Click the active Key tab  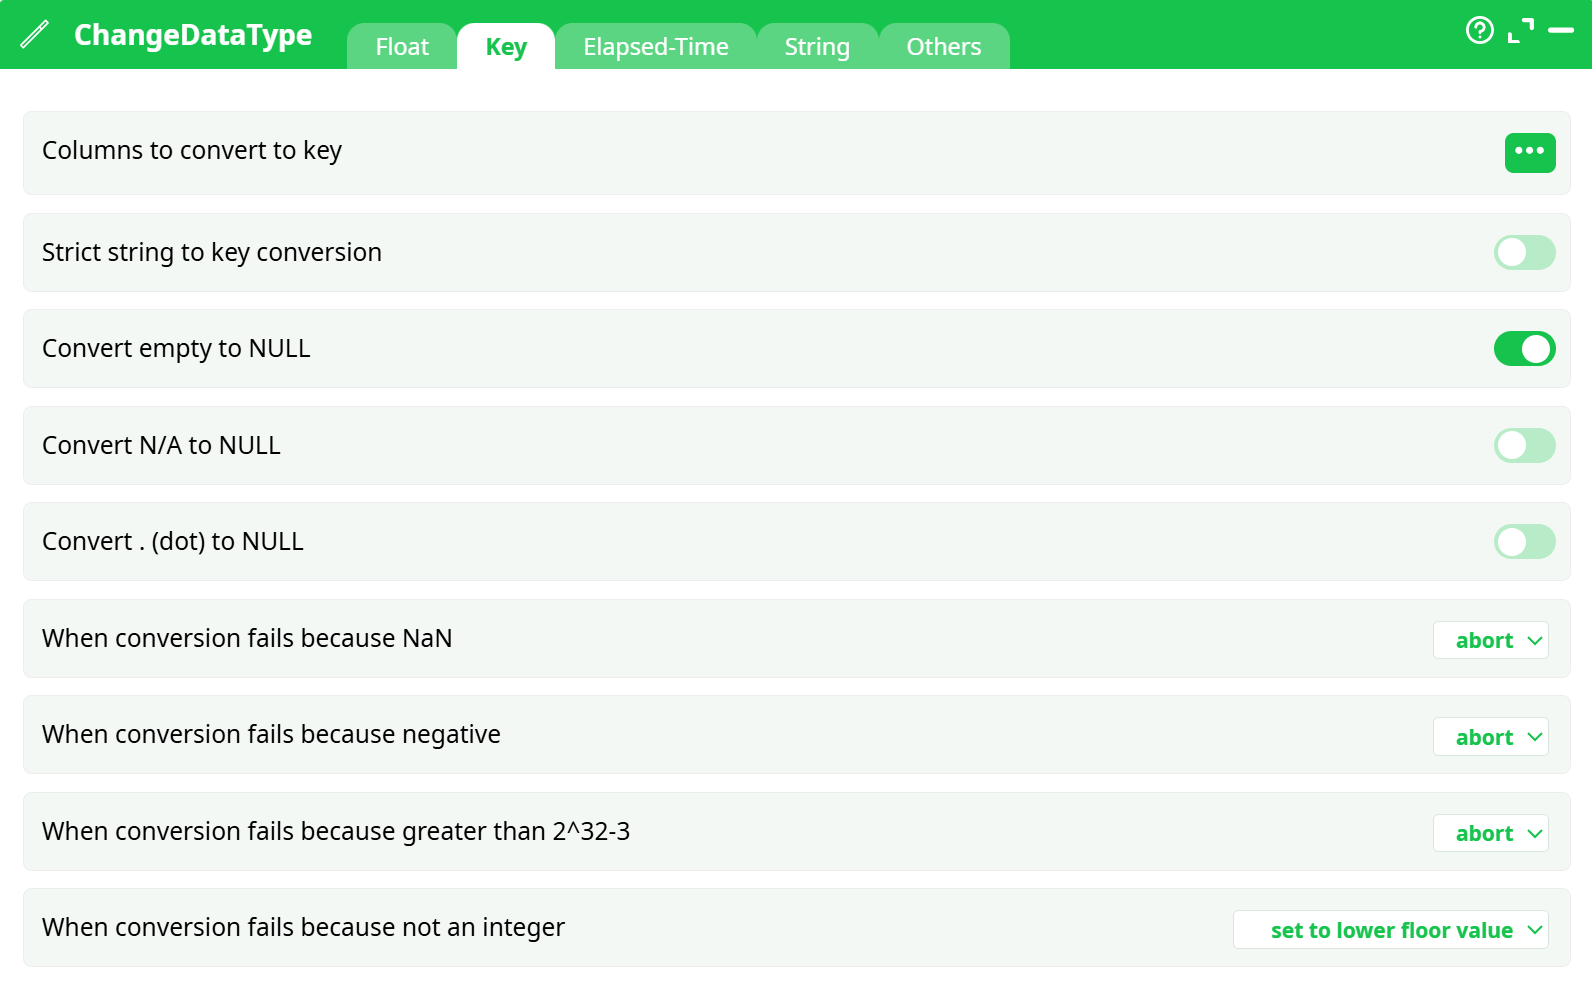pyautogui.click(x=506, y=47)
